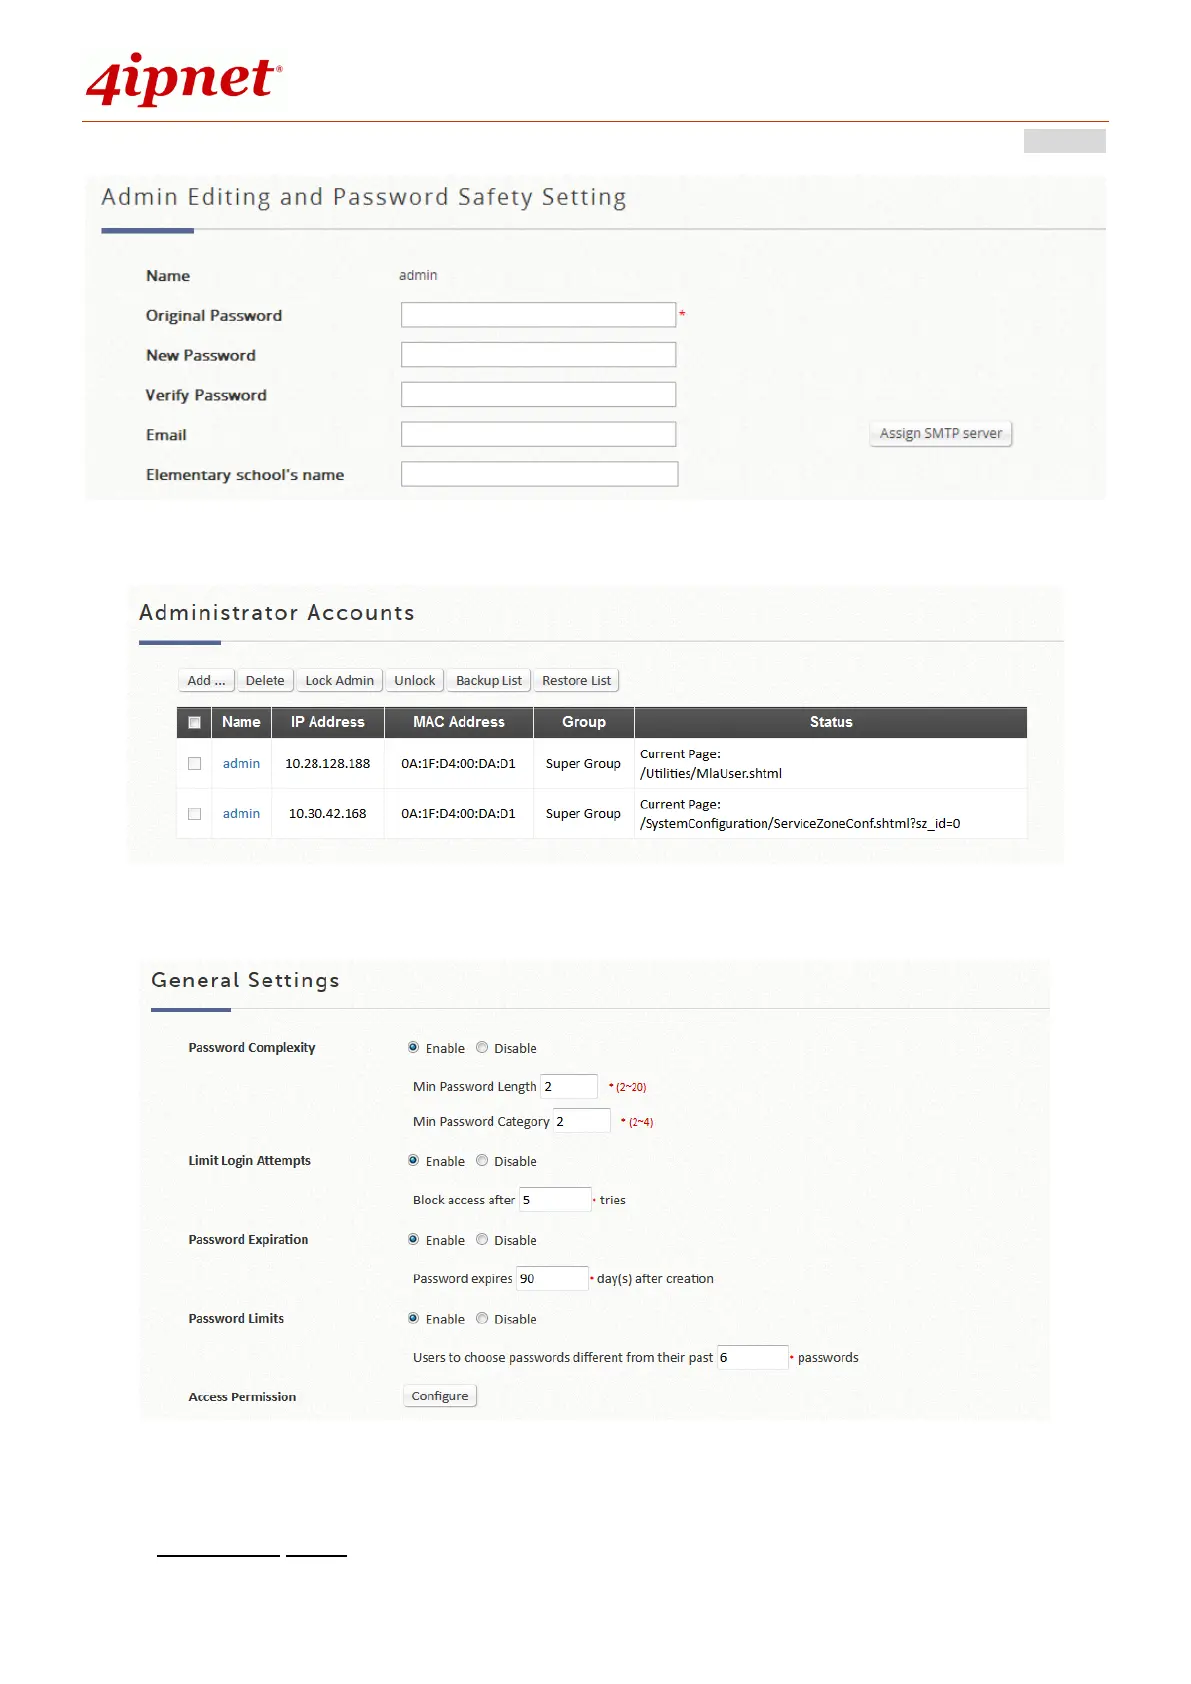Click the Add ... administrator button
Screen dimensions: 1191x1684
206,680
